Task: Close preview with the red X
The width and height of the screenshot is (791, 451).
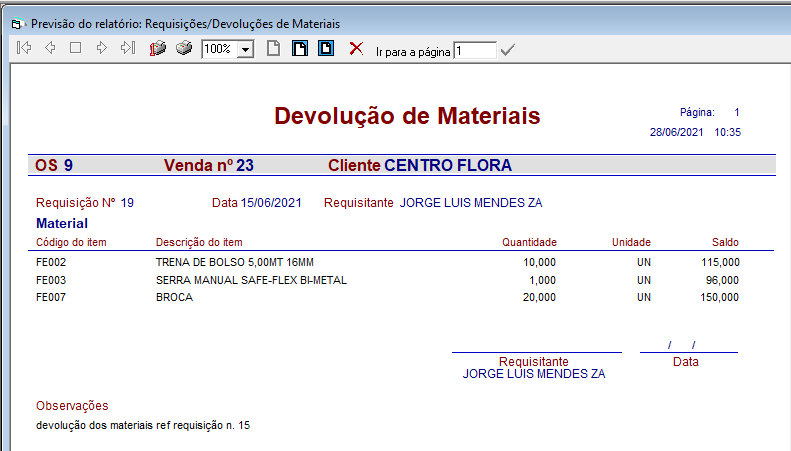Action: coord(356,48)
